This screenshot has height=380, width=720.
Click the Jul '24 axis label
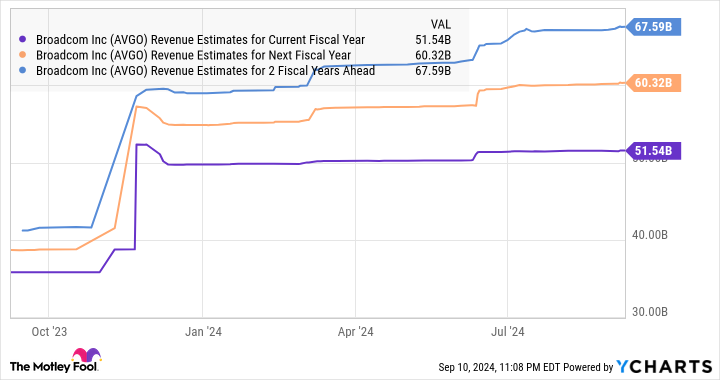click(507, 331)
